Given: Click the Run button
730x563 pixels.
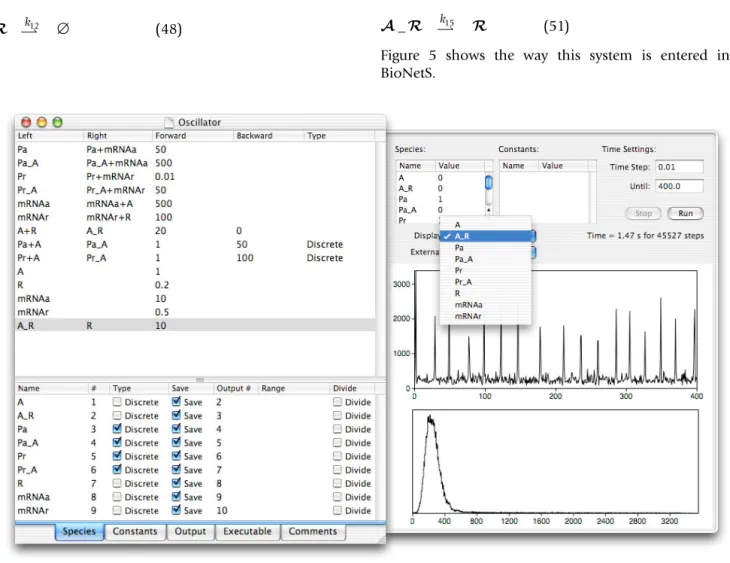Looking at the screenshot, I should pos(685,213).
